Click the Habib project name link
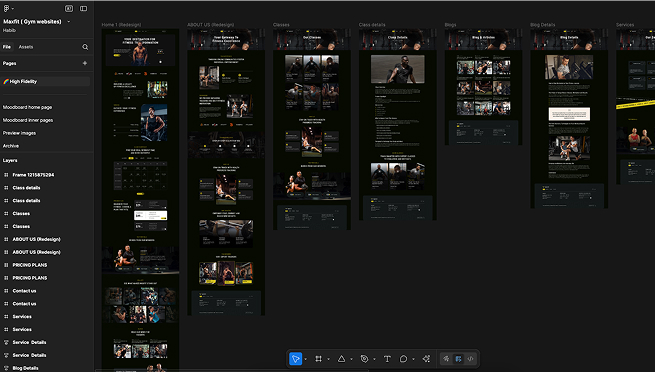This screenshot has width=655, height=372. click(x=9, y=30)
